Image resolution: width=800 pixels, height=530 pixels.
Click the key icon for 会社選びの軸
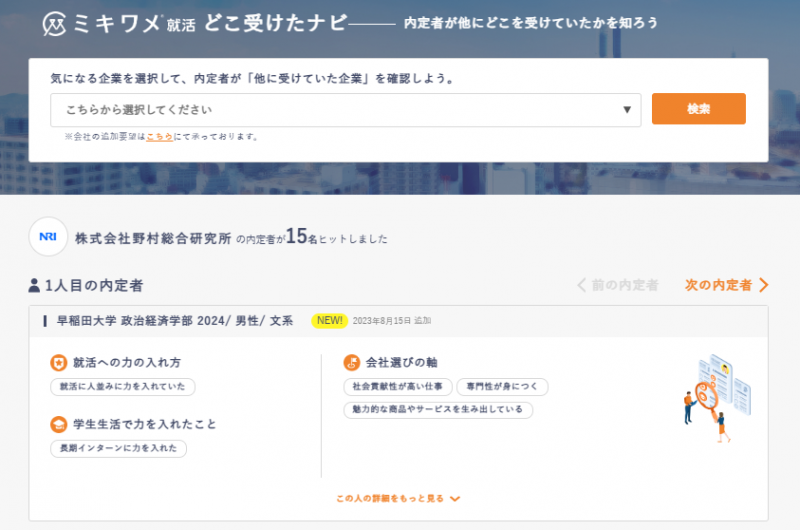352,363
